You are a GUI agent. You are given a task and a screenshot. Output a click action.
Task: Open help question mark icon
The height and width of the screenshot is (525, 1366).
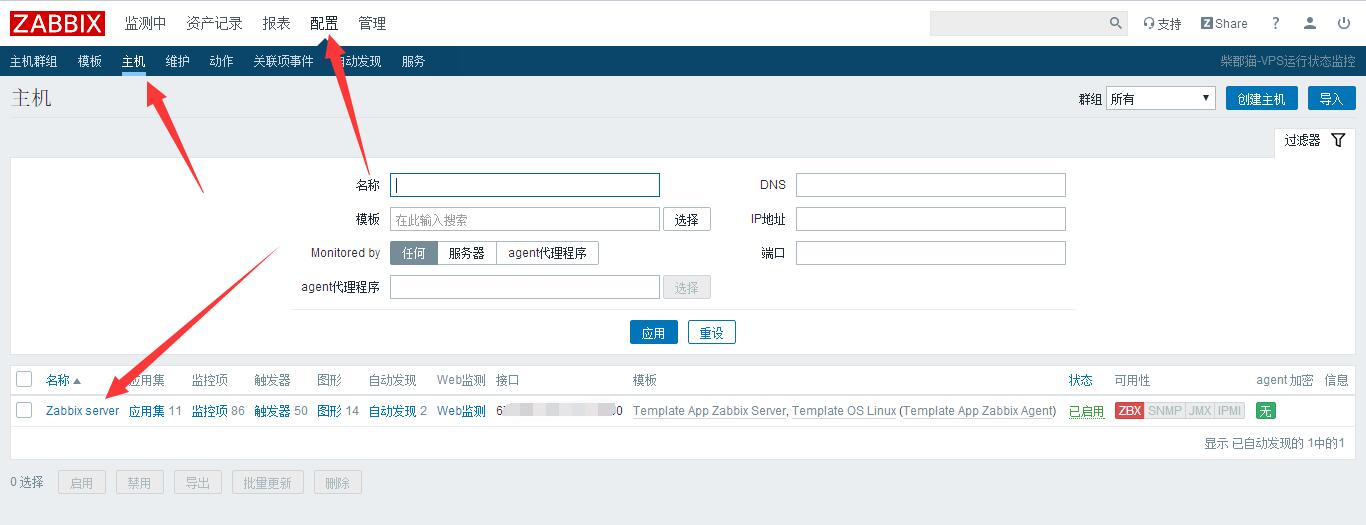(x=1275, y=23)
